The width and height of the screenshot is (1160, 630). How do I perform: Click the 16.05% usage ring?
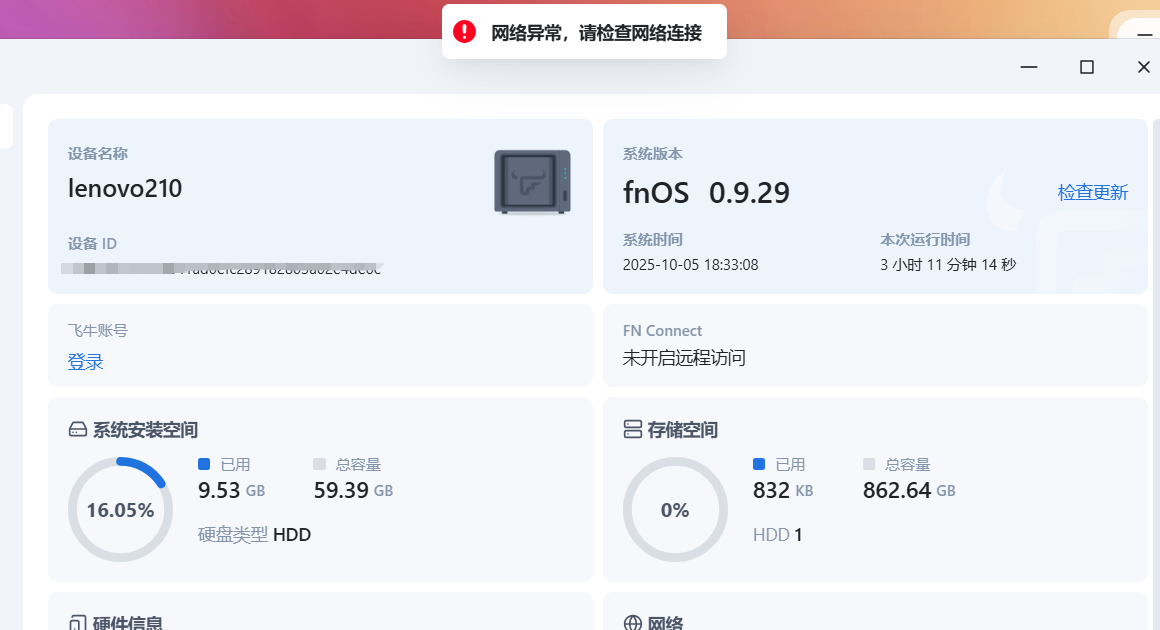click(121, 509)
